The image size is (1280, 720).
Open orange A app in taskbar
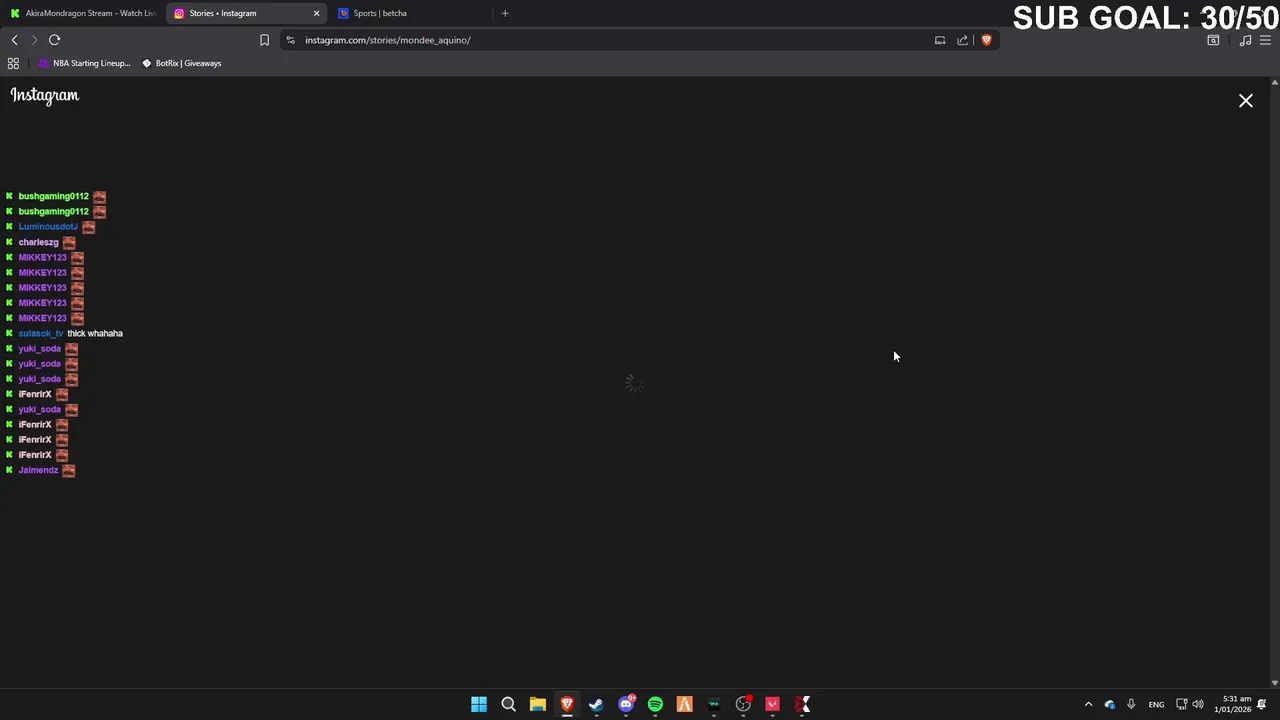pyautogui.click(x=684, y=704)
